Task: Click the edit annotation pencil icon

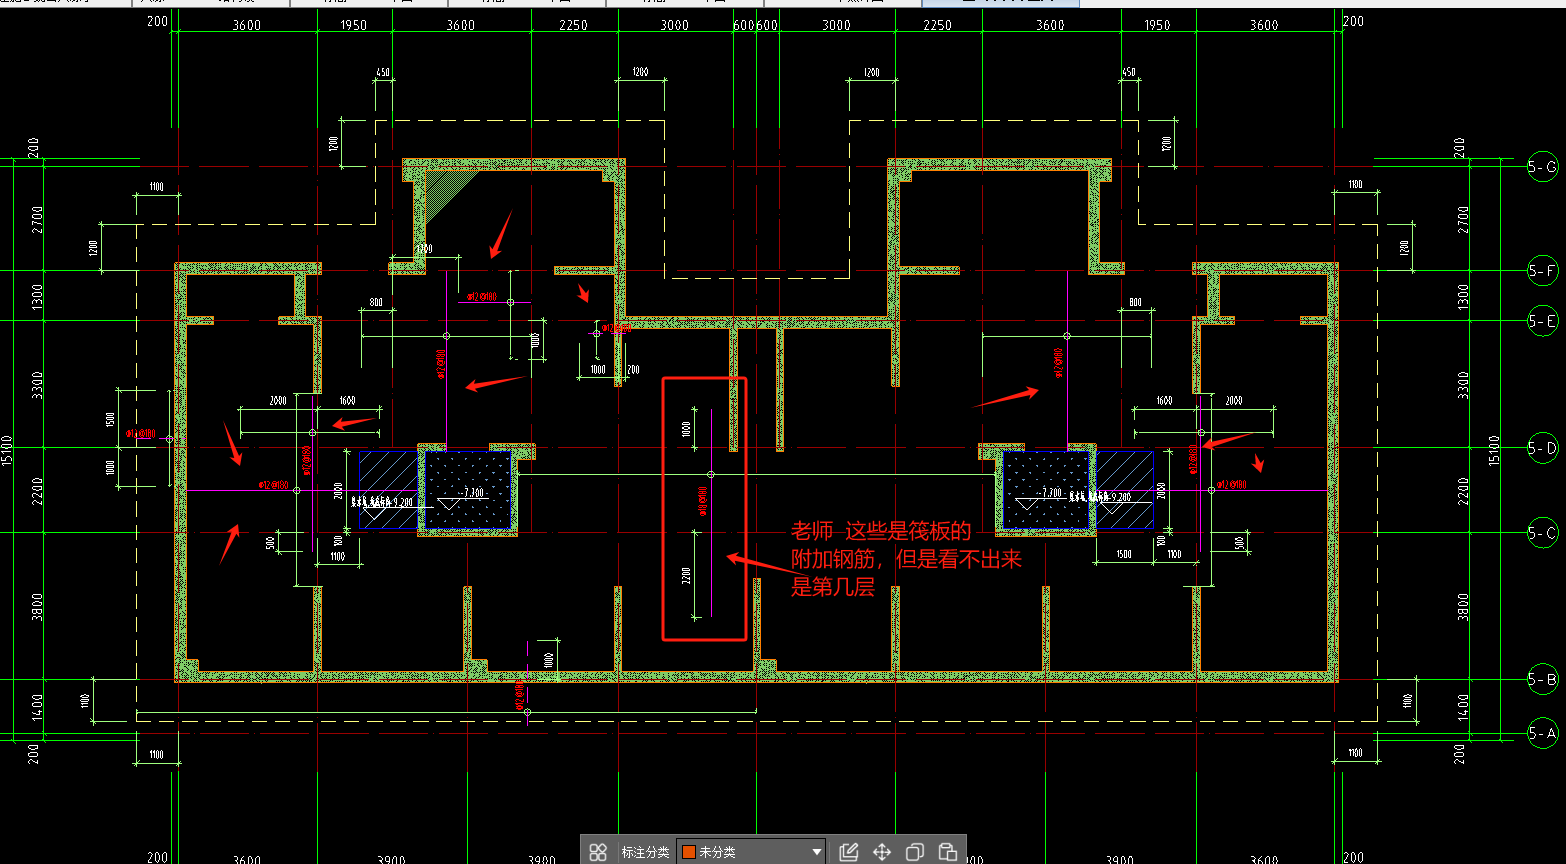Action: tap(849, 852)
